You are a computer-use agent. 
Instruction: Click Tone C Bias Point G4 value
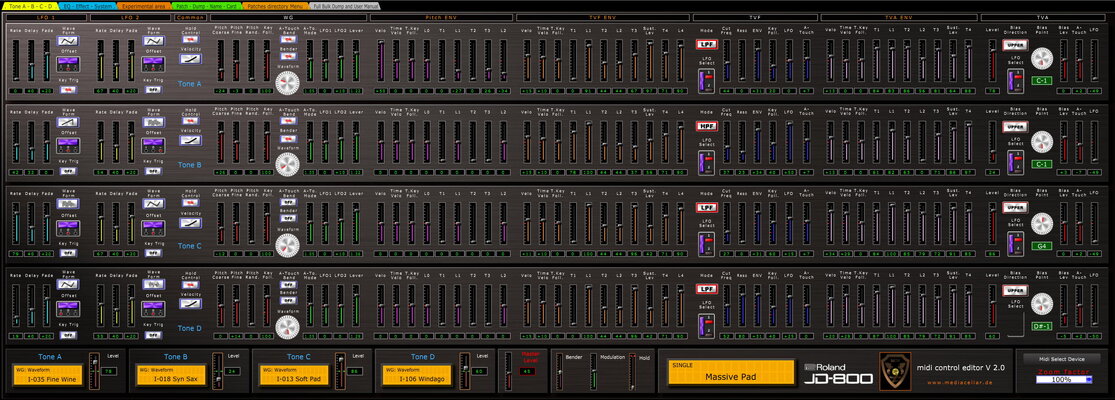(1041, 246)
